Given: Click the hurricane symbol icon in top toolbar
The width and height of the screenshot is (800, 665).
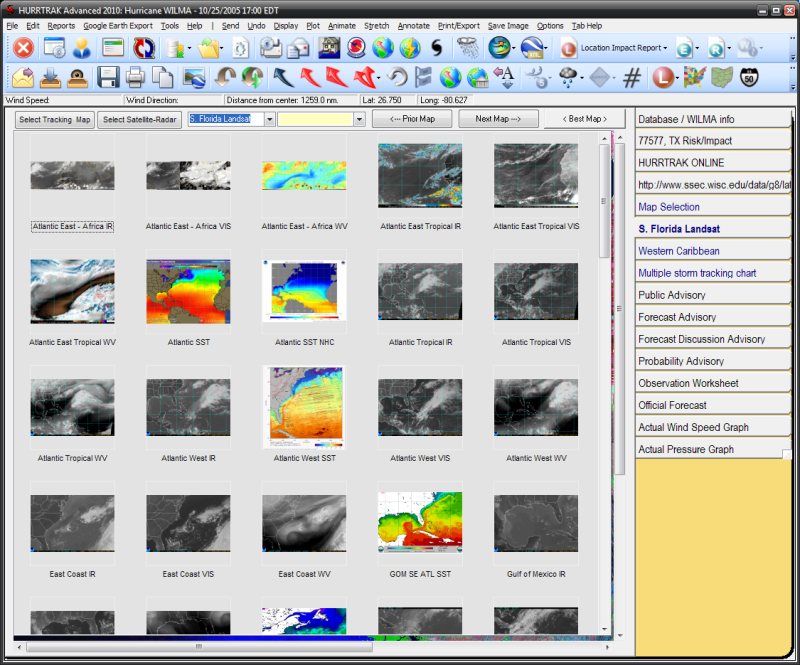Looking at the screenshot, I should [x=437, y=48].
